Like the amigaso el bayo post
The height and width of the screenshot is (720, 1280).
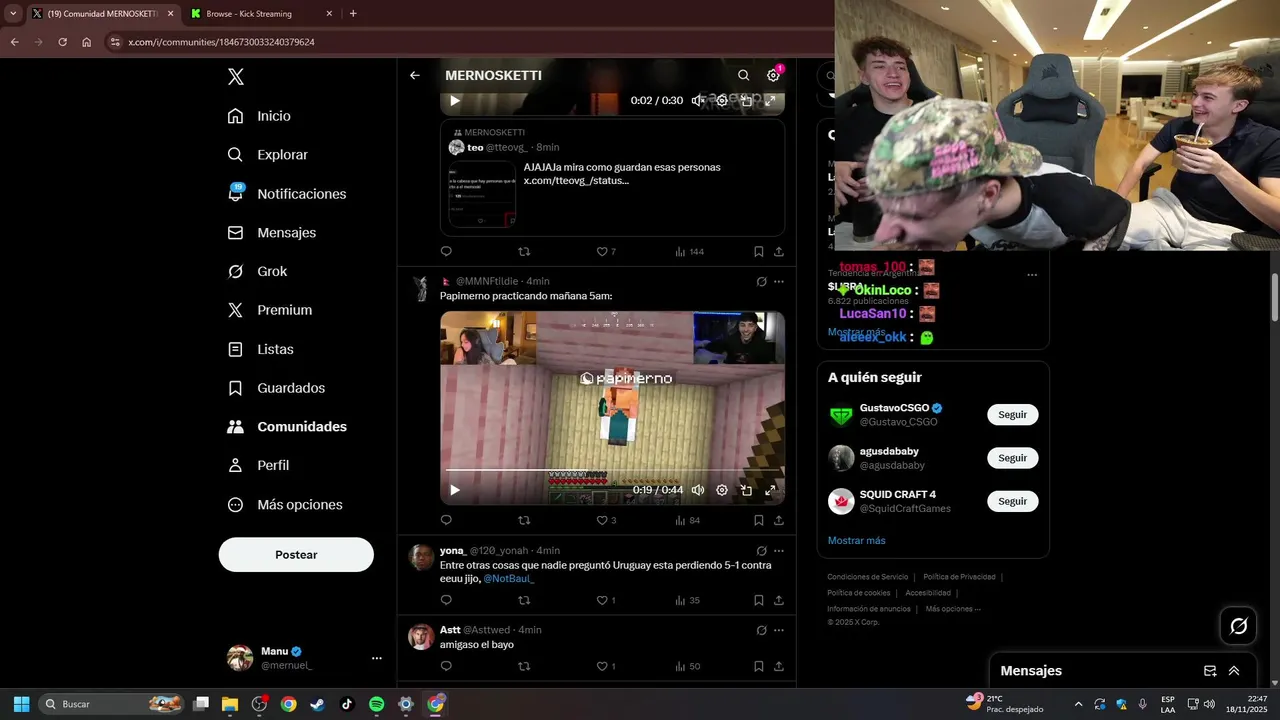(x=606, y=666)
